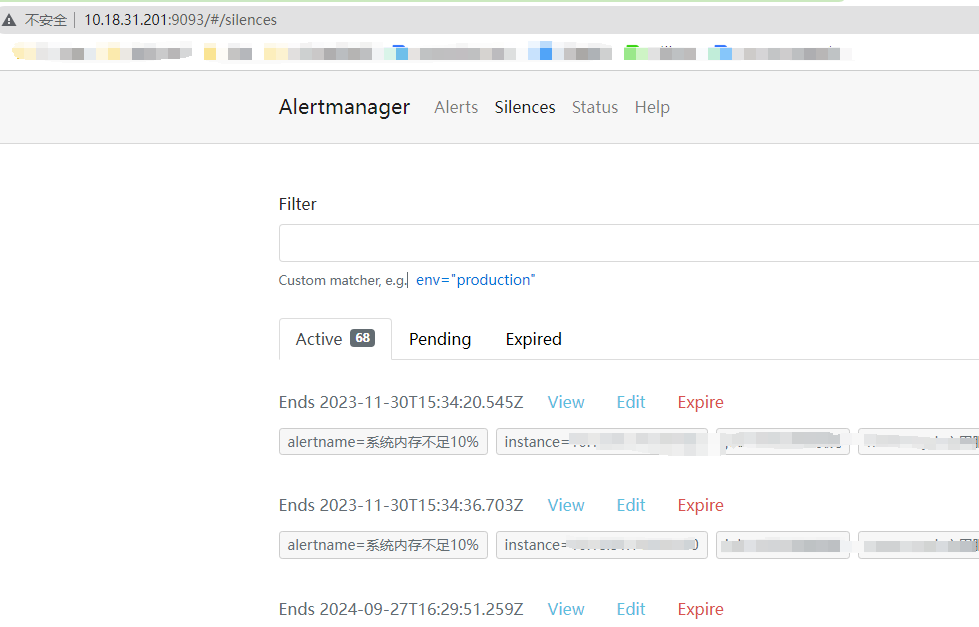Image resolution: width=979 pixels, height=627 pixels.
Task: Click the Filter label
Action: (297, 204)
